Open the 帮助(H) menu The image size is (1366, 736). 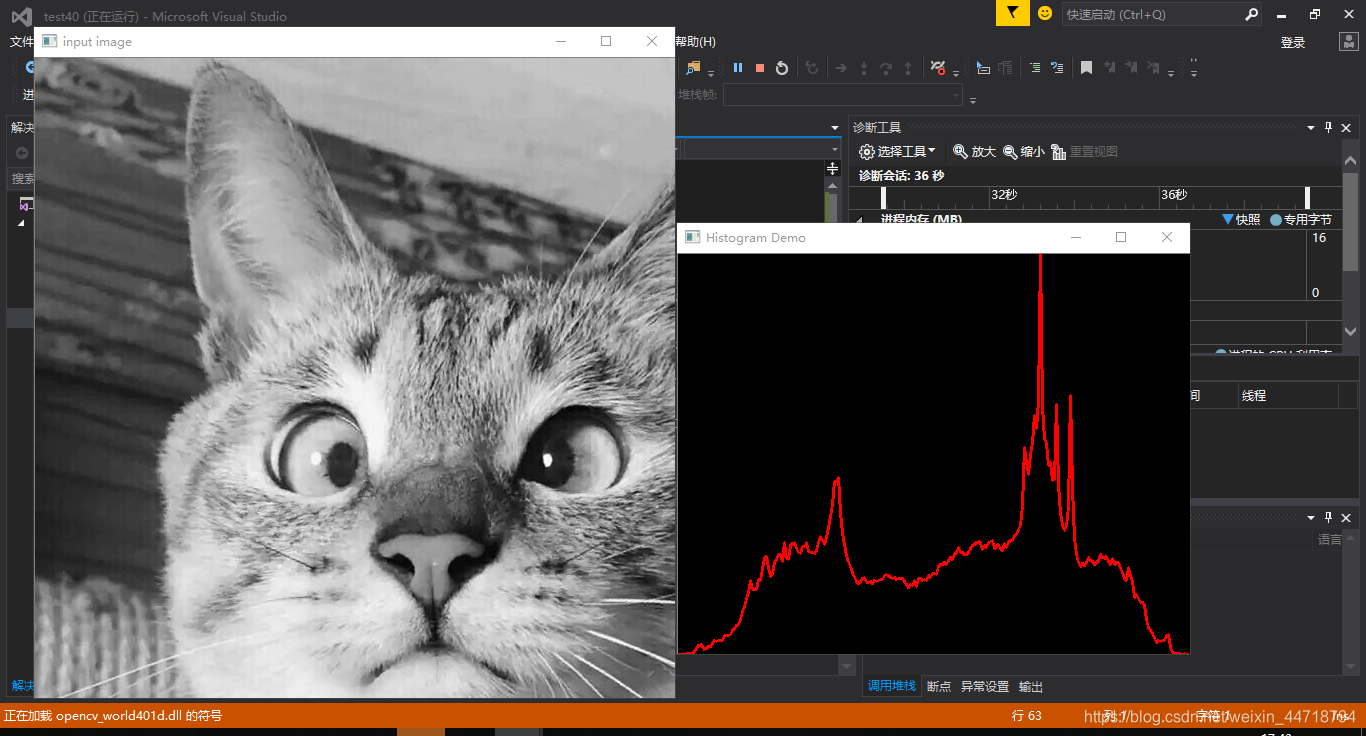click(x=696, y=42)
